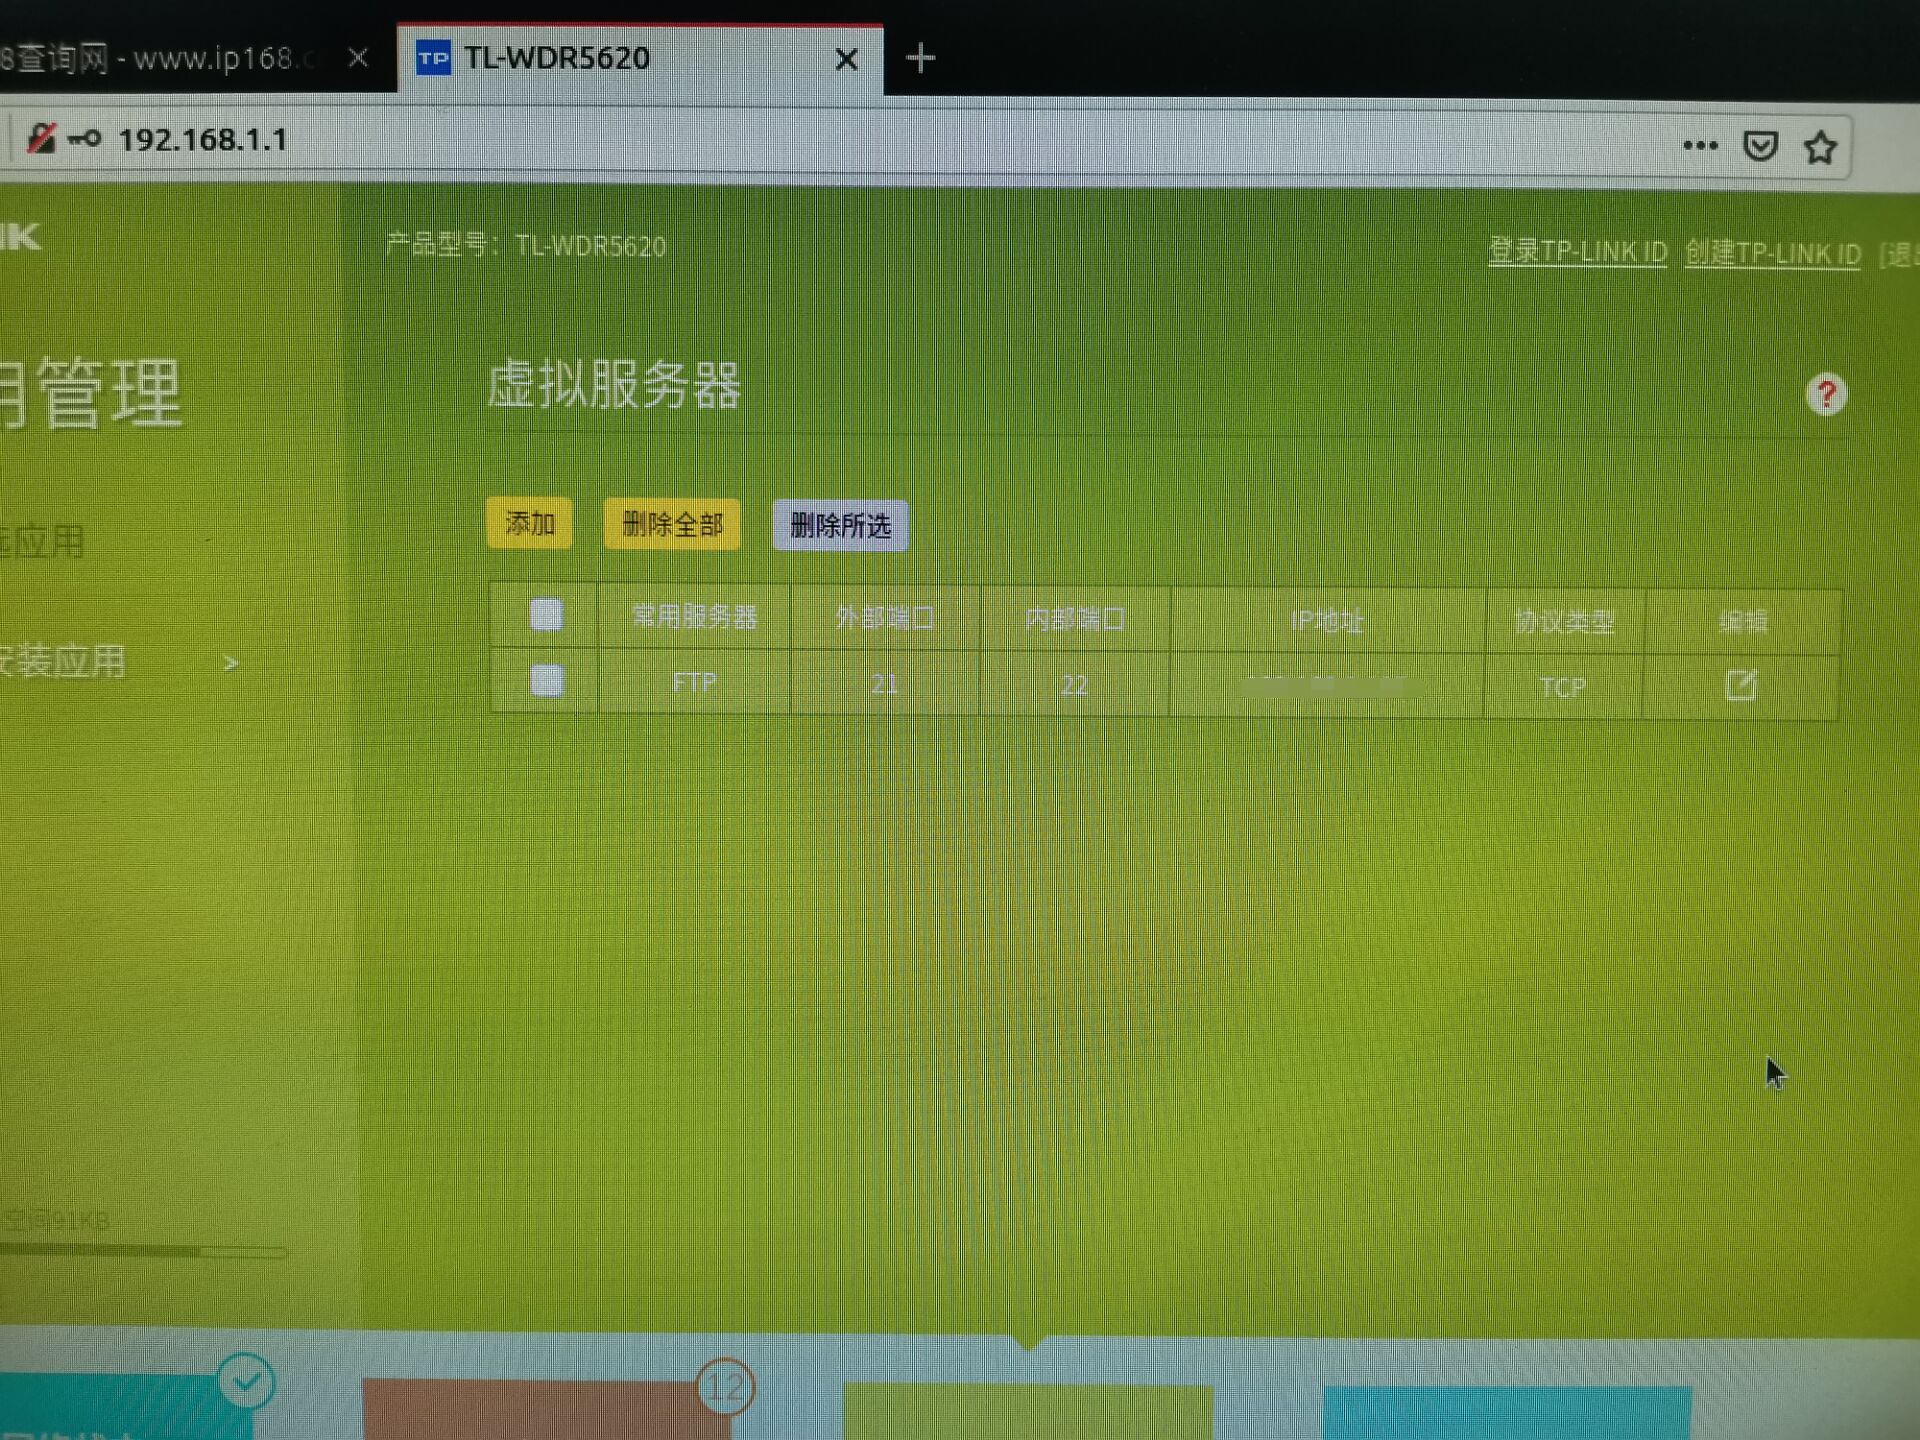Click the checkmark circle icon at bottom left
This screenshot has width=1920, height=1440.
(x=246, y=1382)
